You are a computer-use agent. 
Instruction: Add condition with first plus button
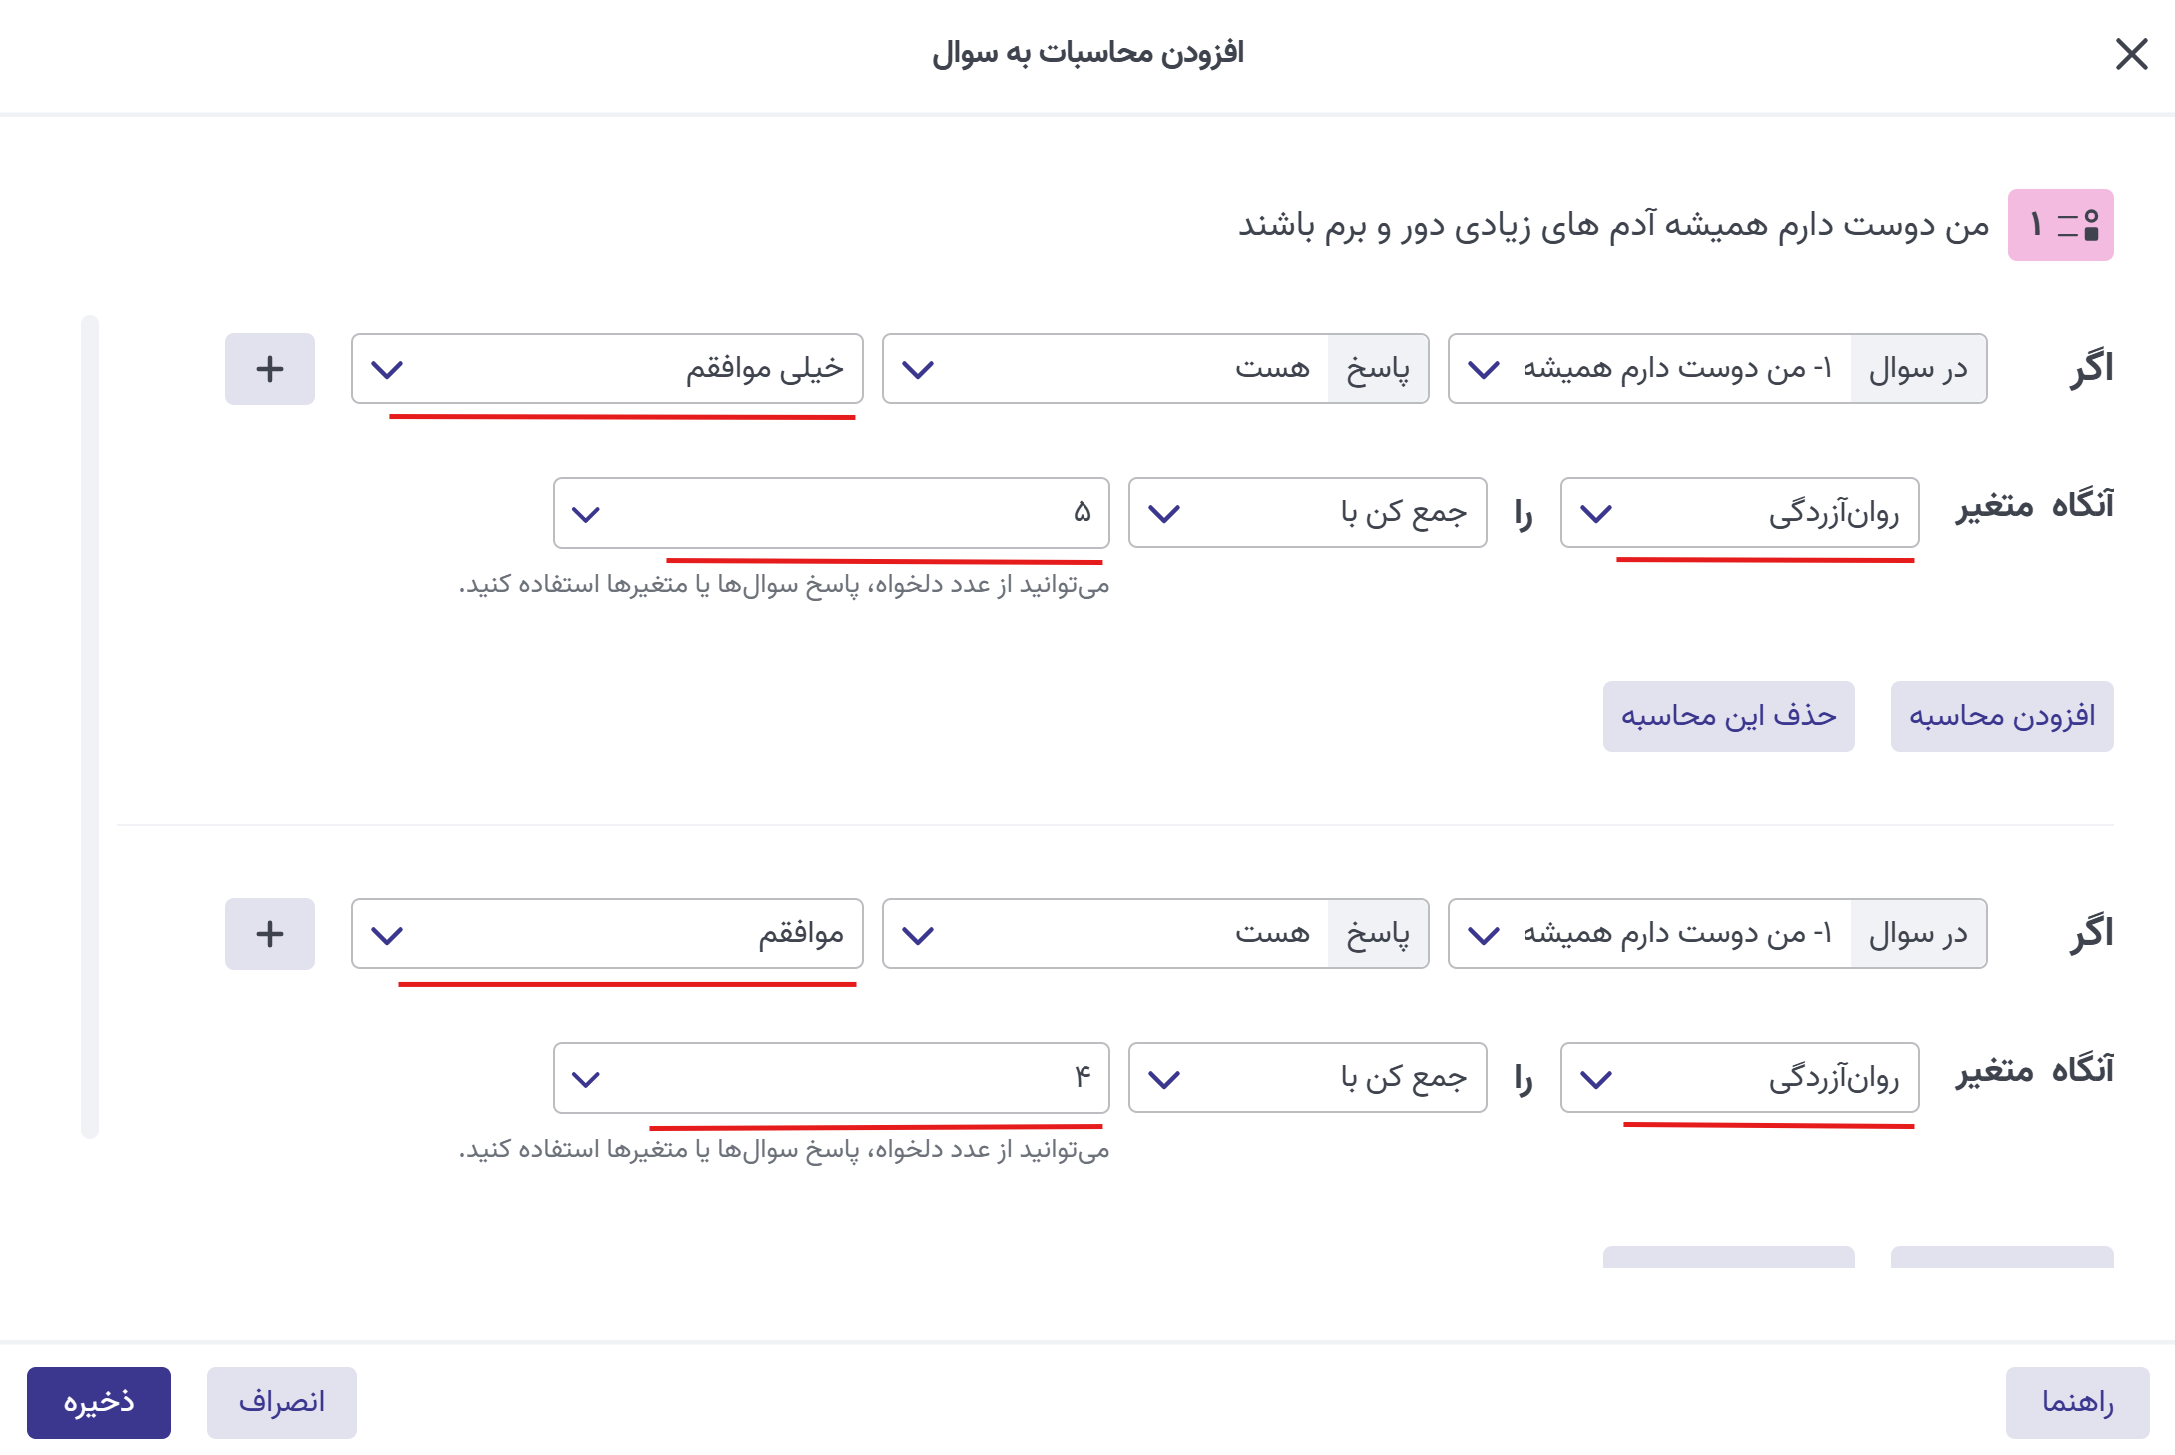click(x=270, y=369)
